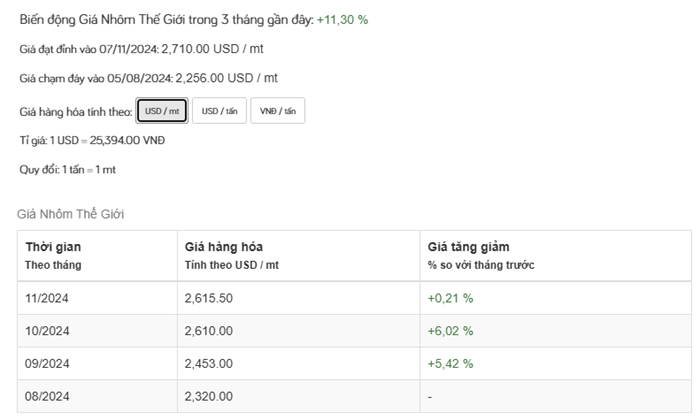Click the Giá tăng giảm column header
The width and height of the screenshot is (700, 420).
[468, 247]
